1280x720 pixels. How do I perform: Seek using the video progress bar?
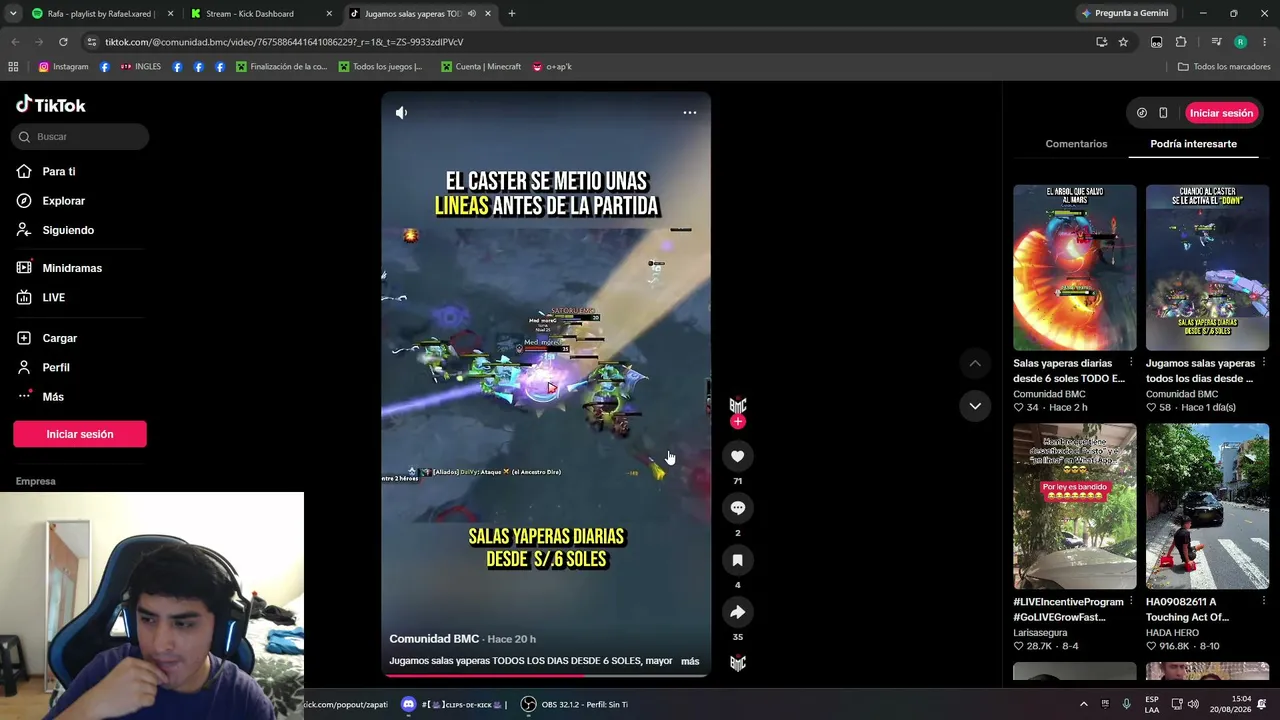546,675
